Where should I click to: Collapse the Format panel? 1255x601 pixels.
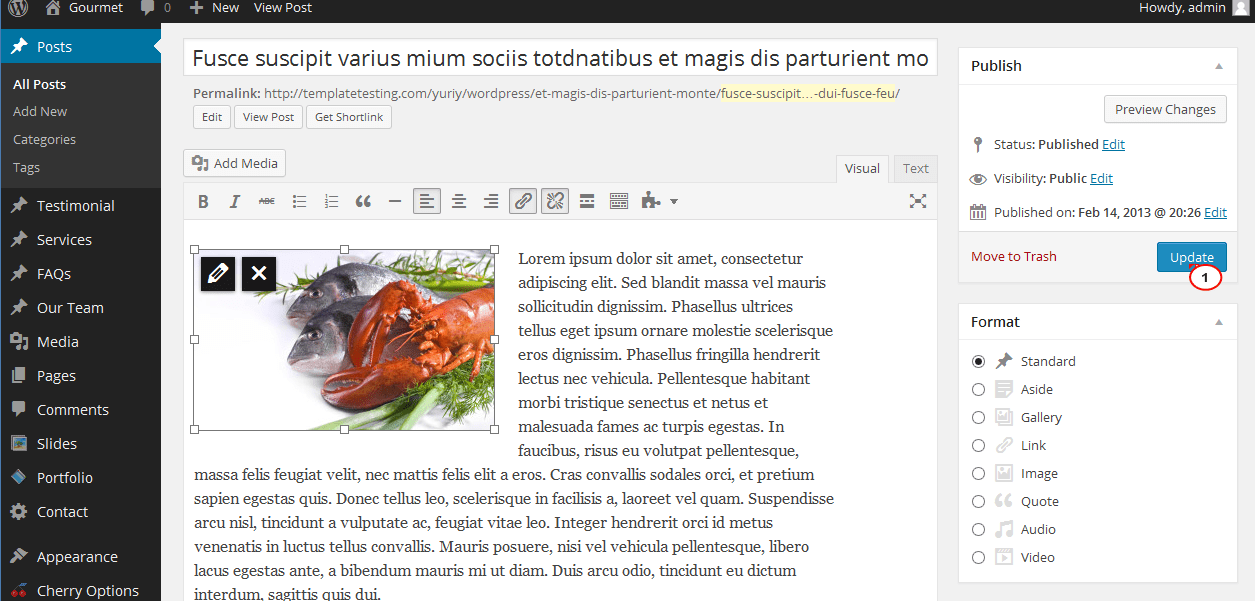pos(1218,321)
